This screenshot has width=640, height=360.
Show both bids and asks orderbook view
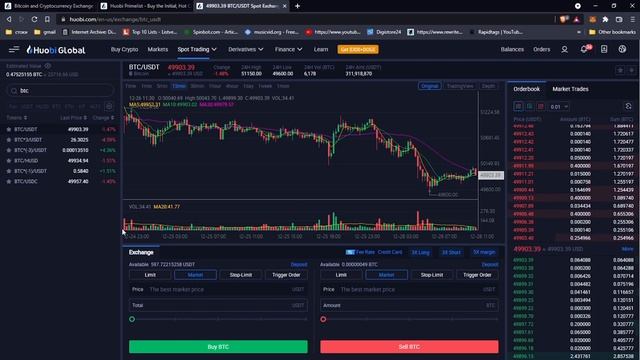[x=518, y=107]
